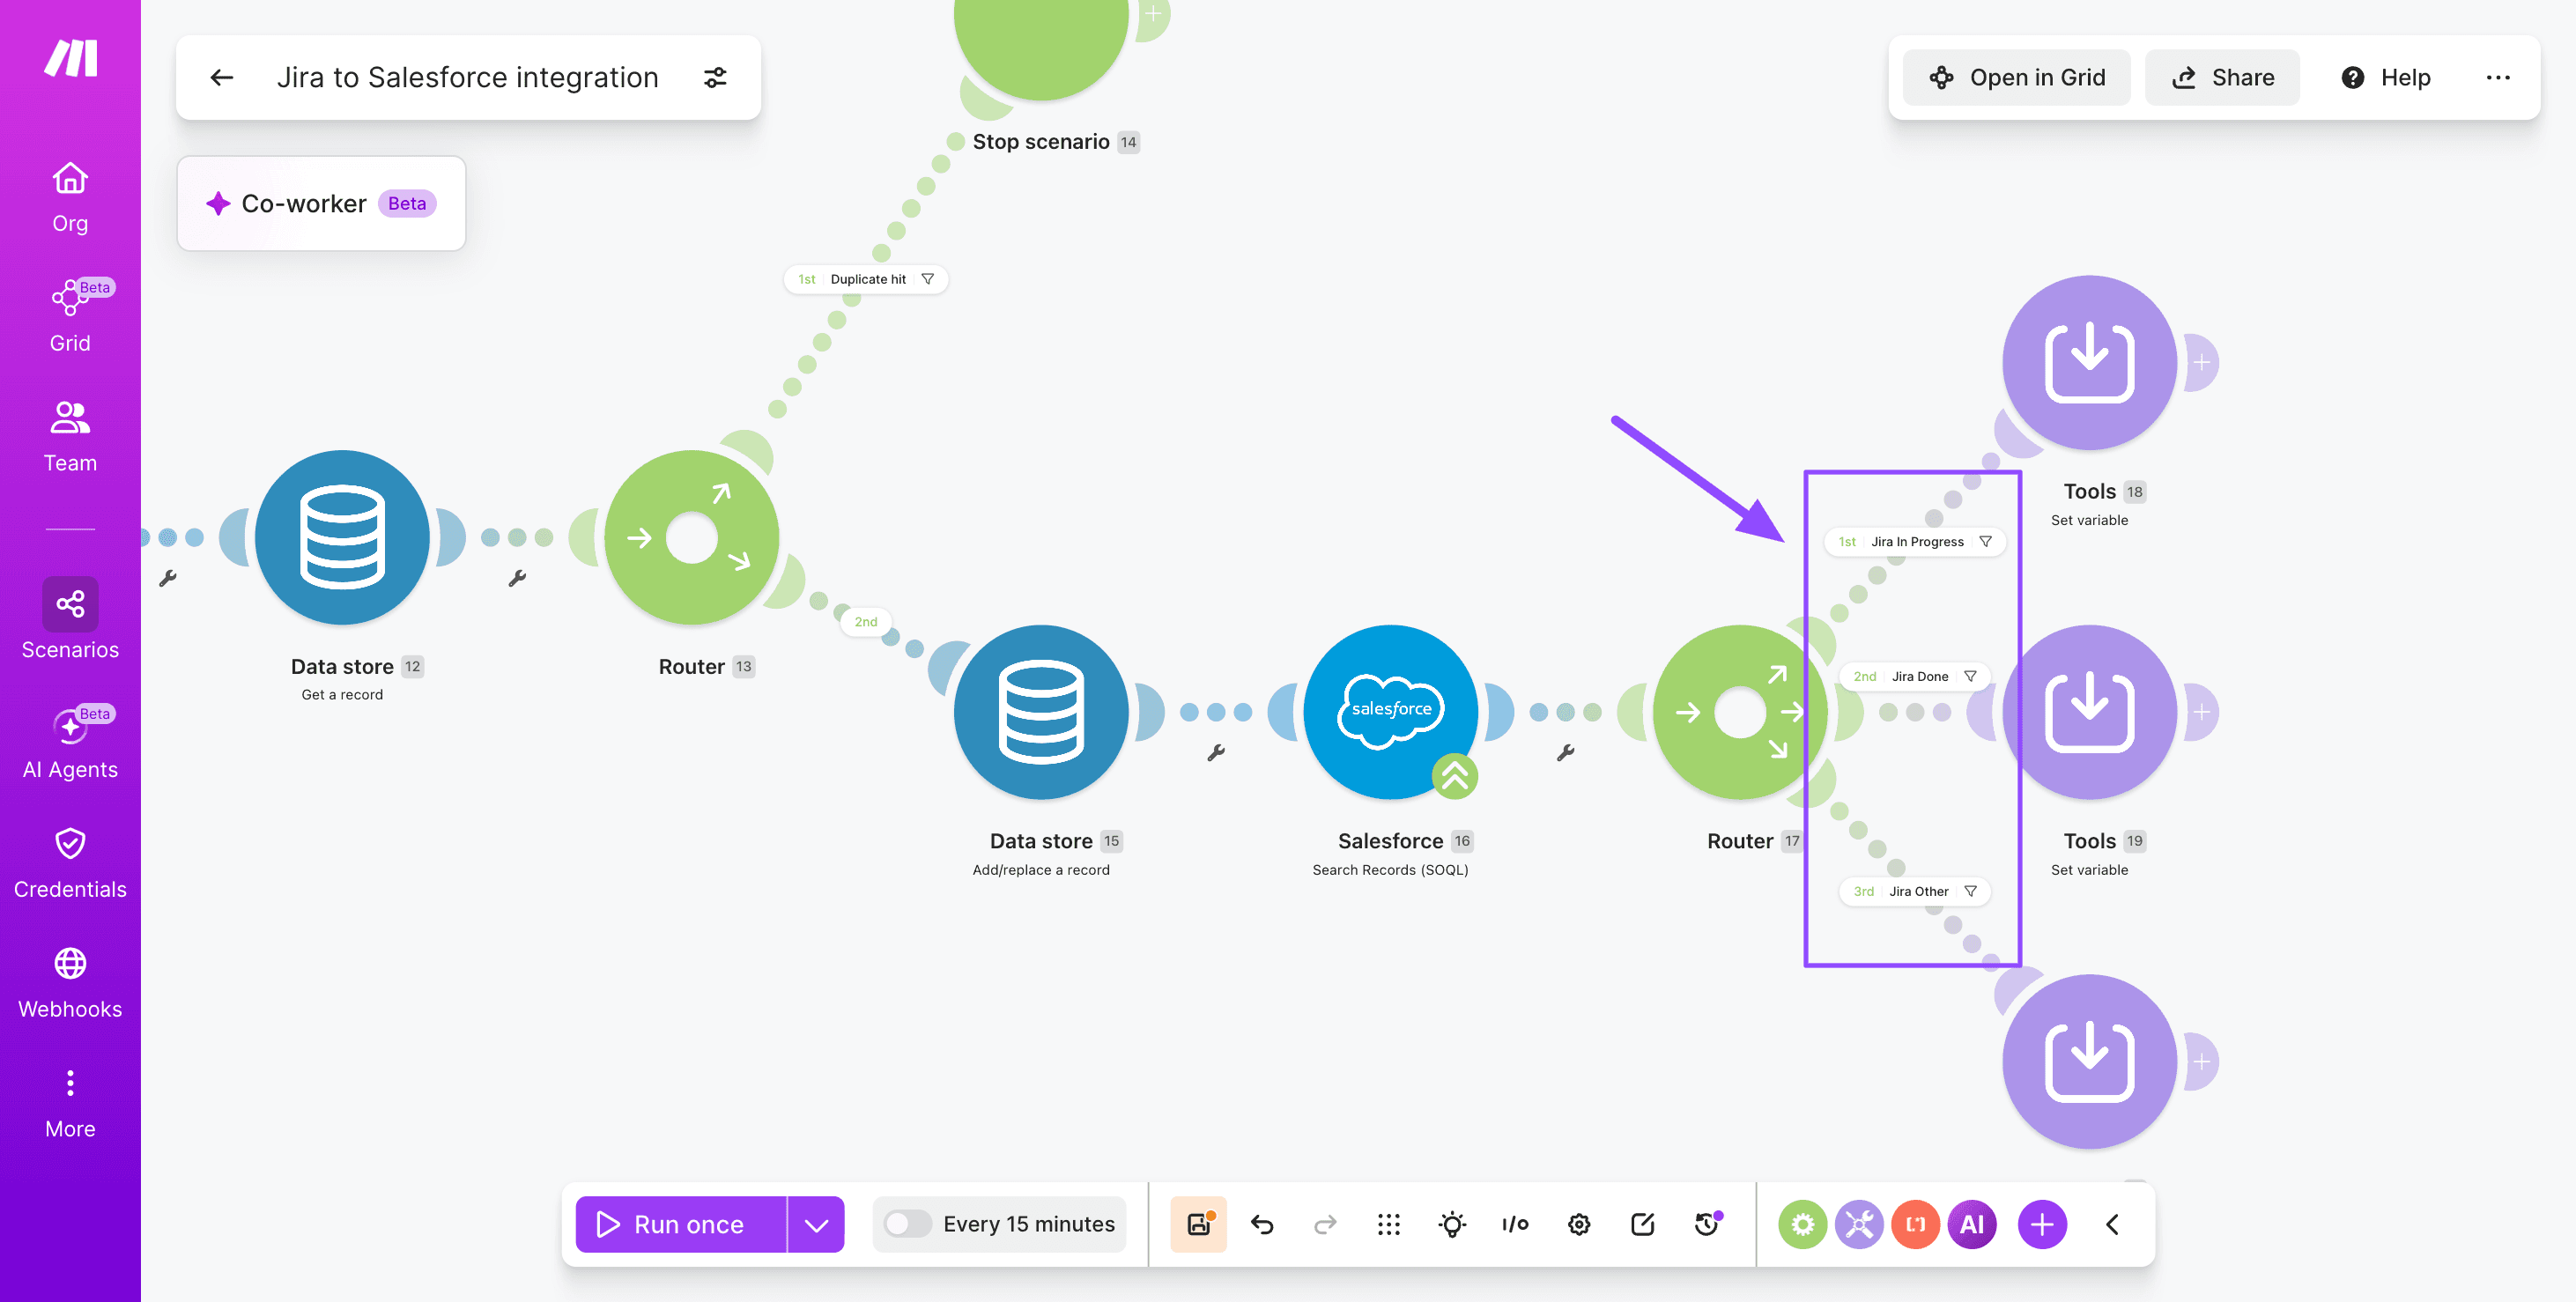2576x1302 pixels.
Task: Open the Scenarios section
Action: (x=70, y=619)
